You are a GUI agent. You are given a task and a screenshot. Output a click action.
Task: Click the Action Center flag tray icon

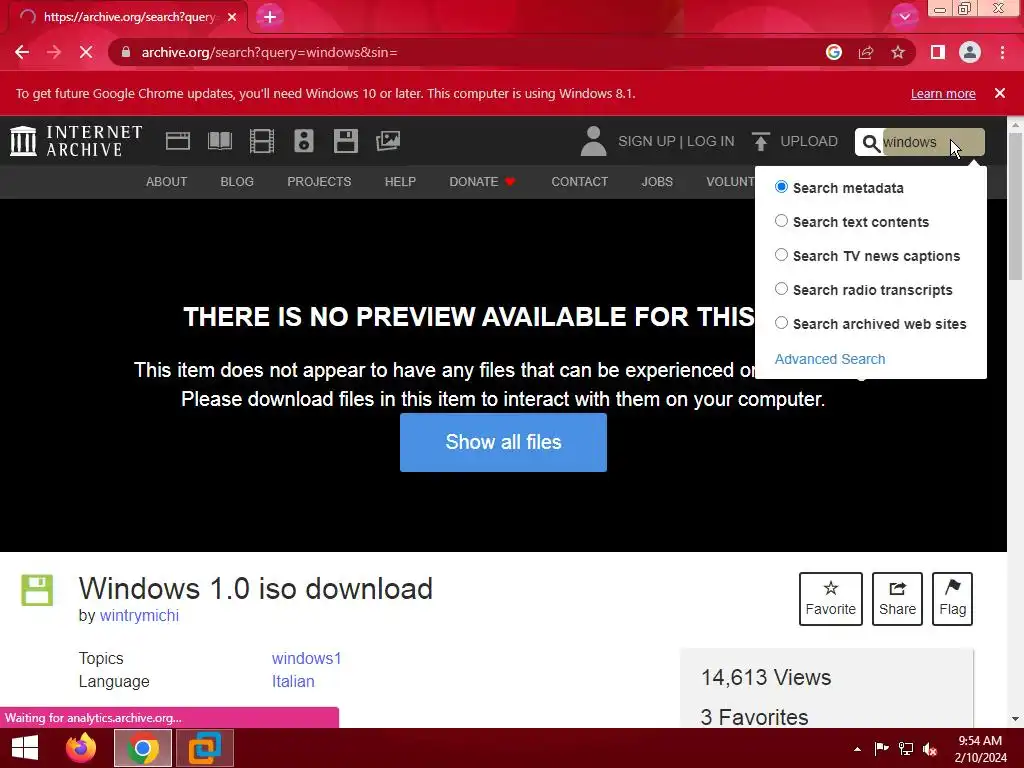881,749
